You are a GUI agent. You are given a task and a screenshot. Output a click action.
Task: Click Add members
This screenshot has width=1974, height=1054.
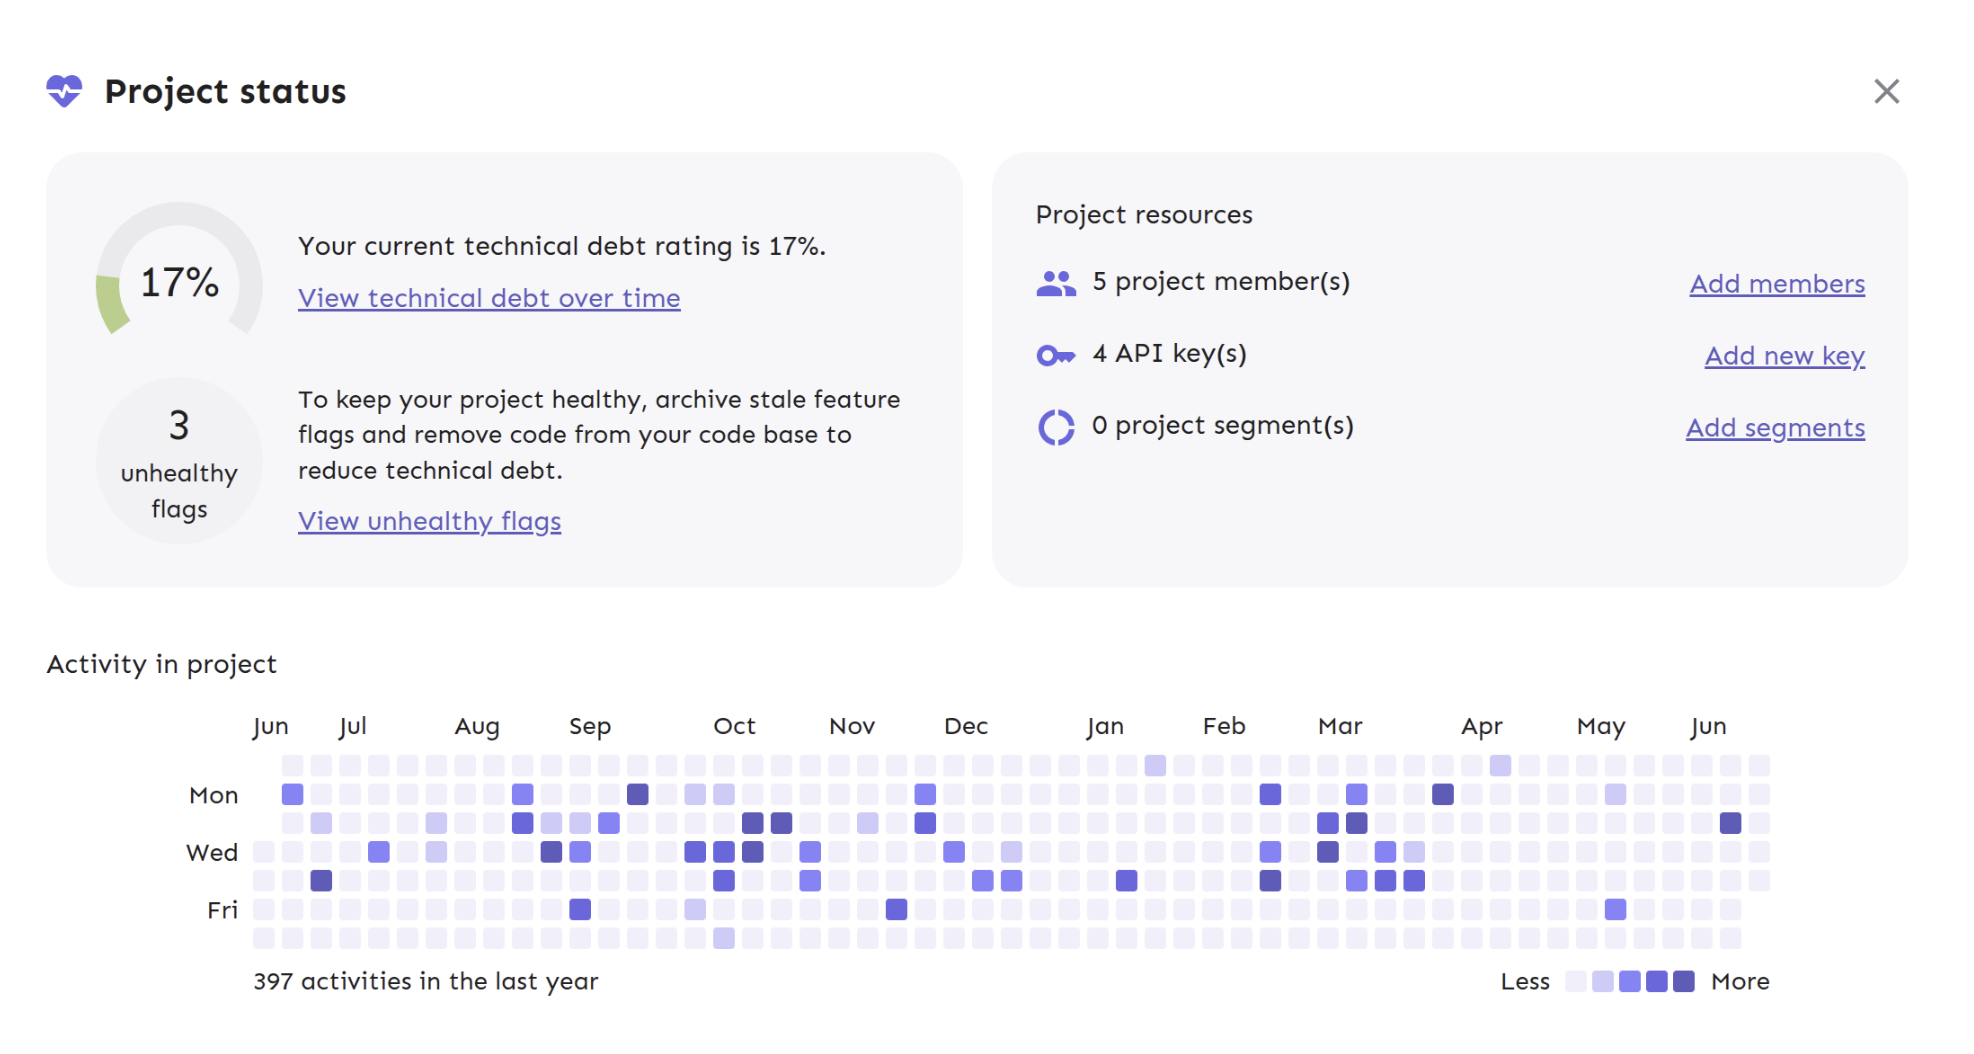[1777, 283]
